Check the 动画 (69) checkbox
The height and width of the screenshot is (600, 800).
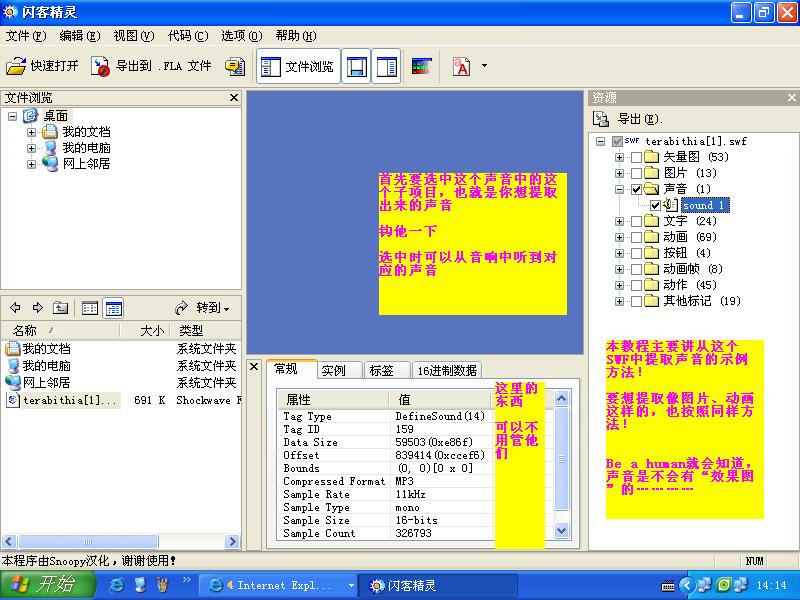[x=636, y=237]
